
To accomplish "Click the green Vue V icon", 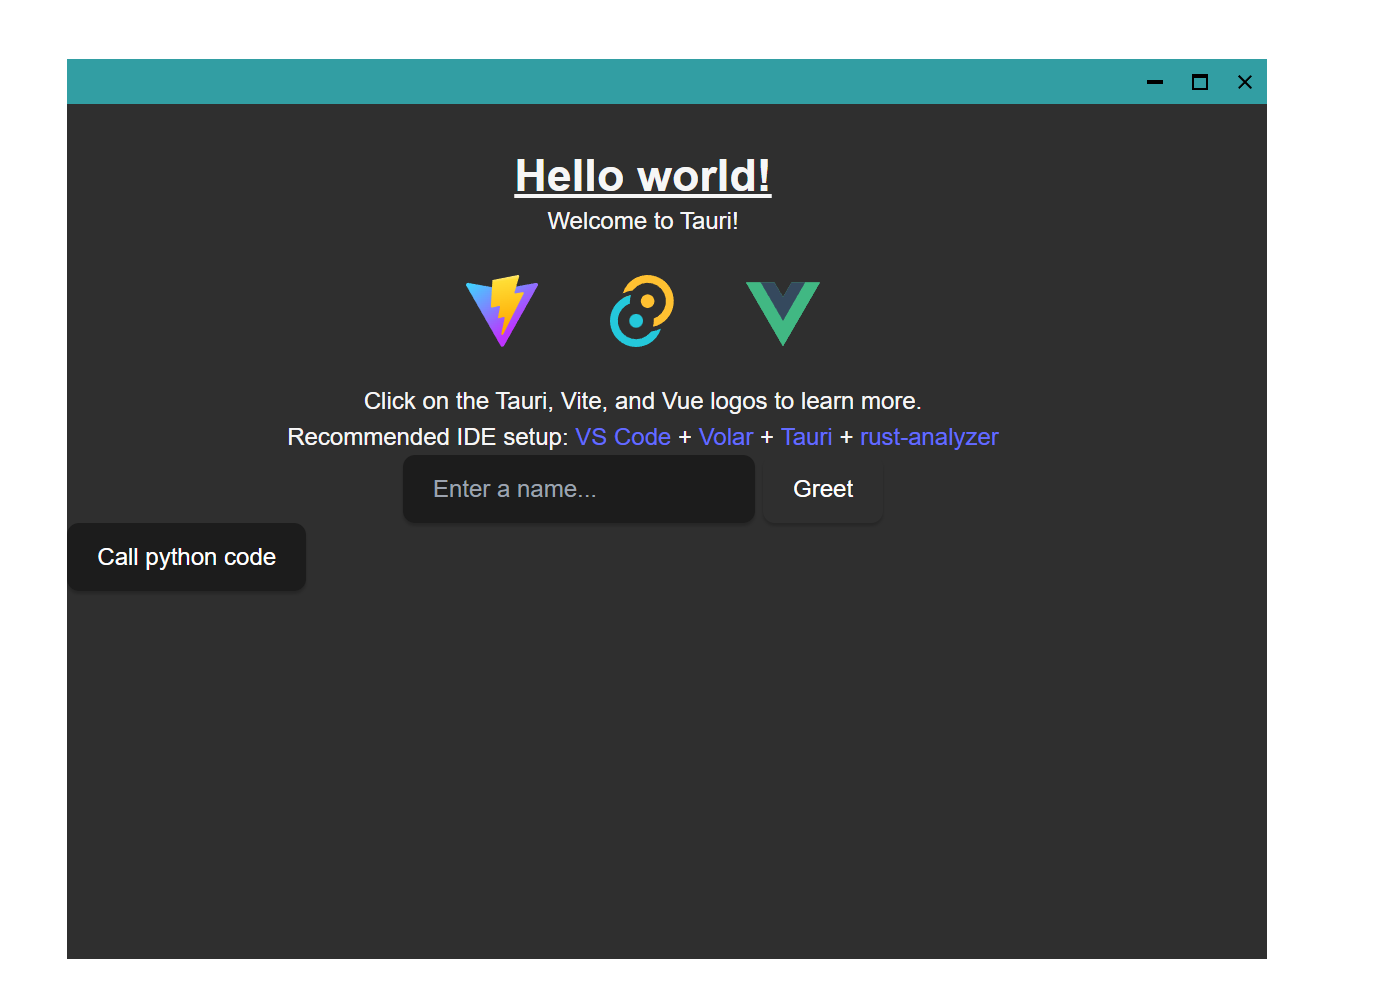I will [x=783, y=311].
